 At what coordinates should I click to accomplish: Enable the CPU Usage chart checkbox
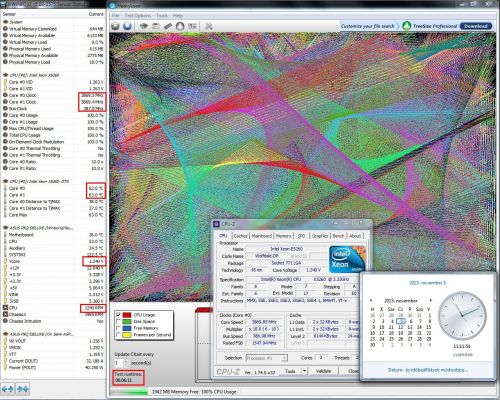[x=118, y=315]
